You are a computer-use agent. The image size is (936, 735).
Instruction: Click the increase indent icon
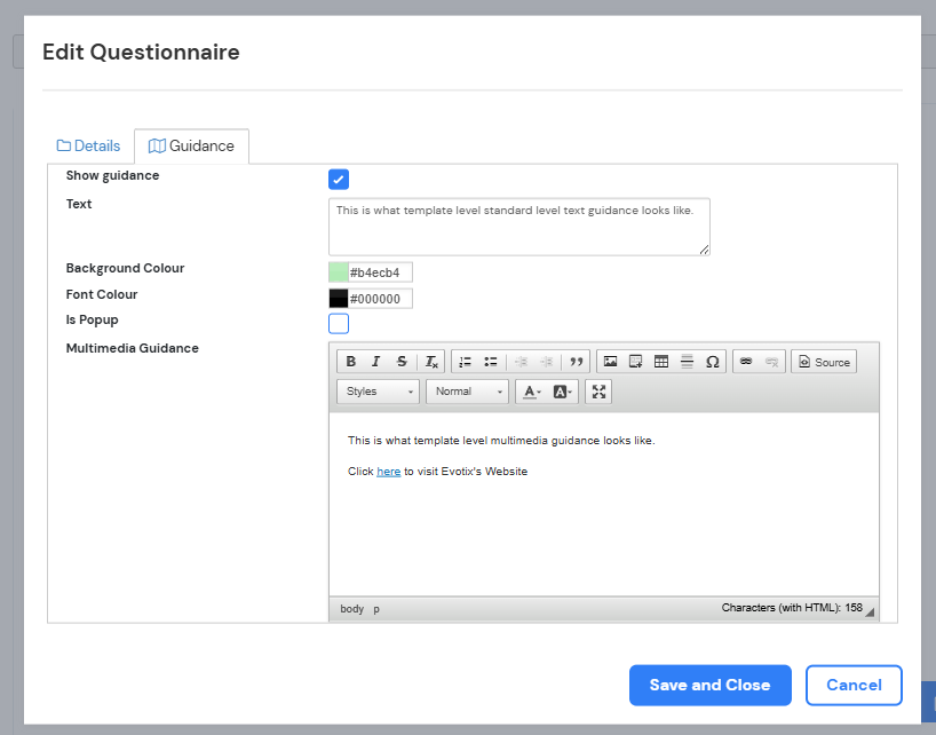(546, 361)
